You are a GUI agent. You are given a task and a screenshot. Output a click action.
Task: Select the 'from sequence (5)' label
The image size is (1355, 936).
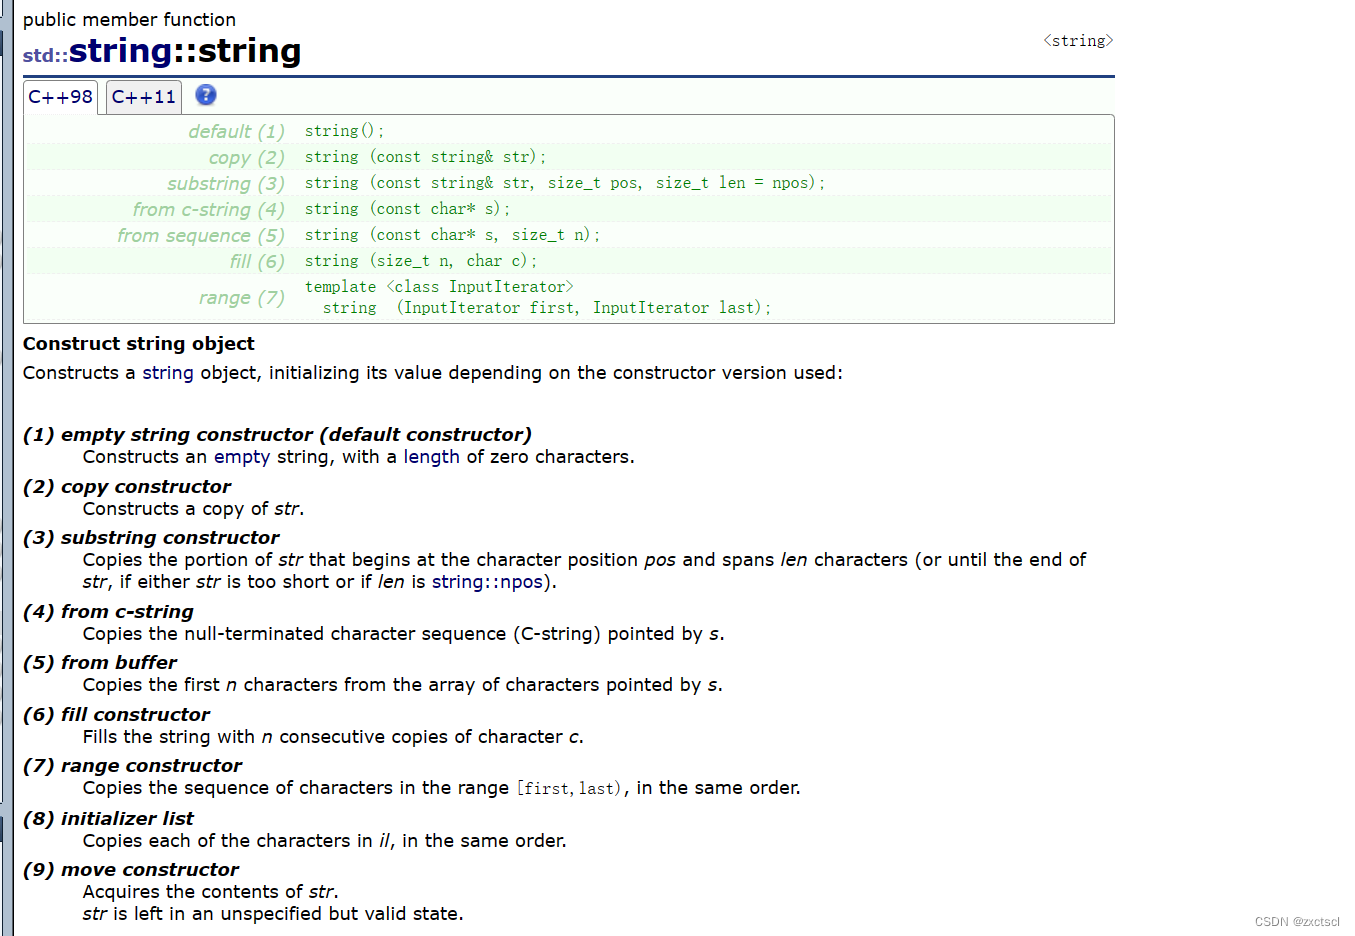pos(201,236)
